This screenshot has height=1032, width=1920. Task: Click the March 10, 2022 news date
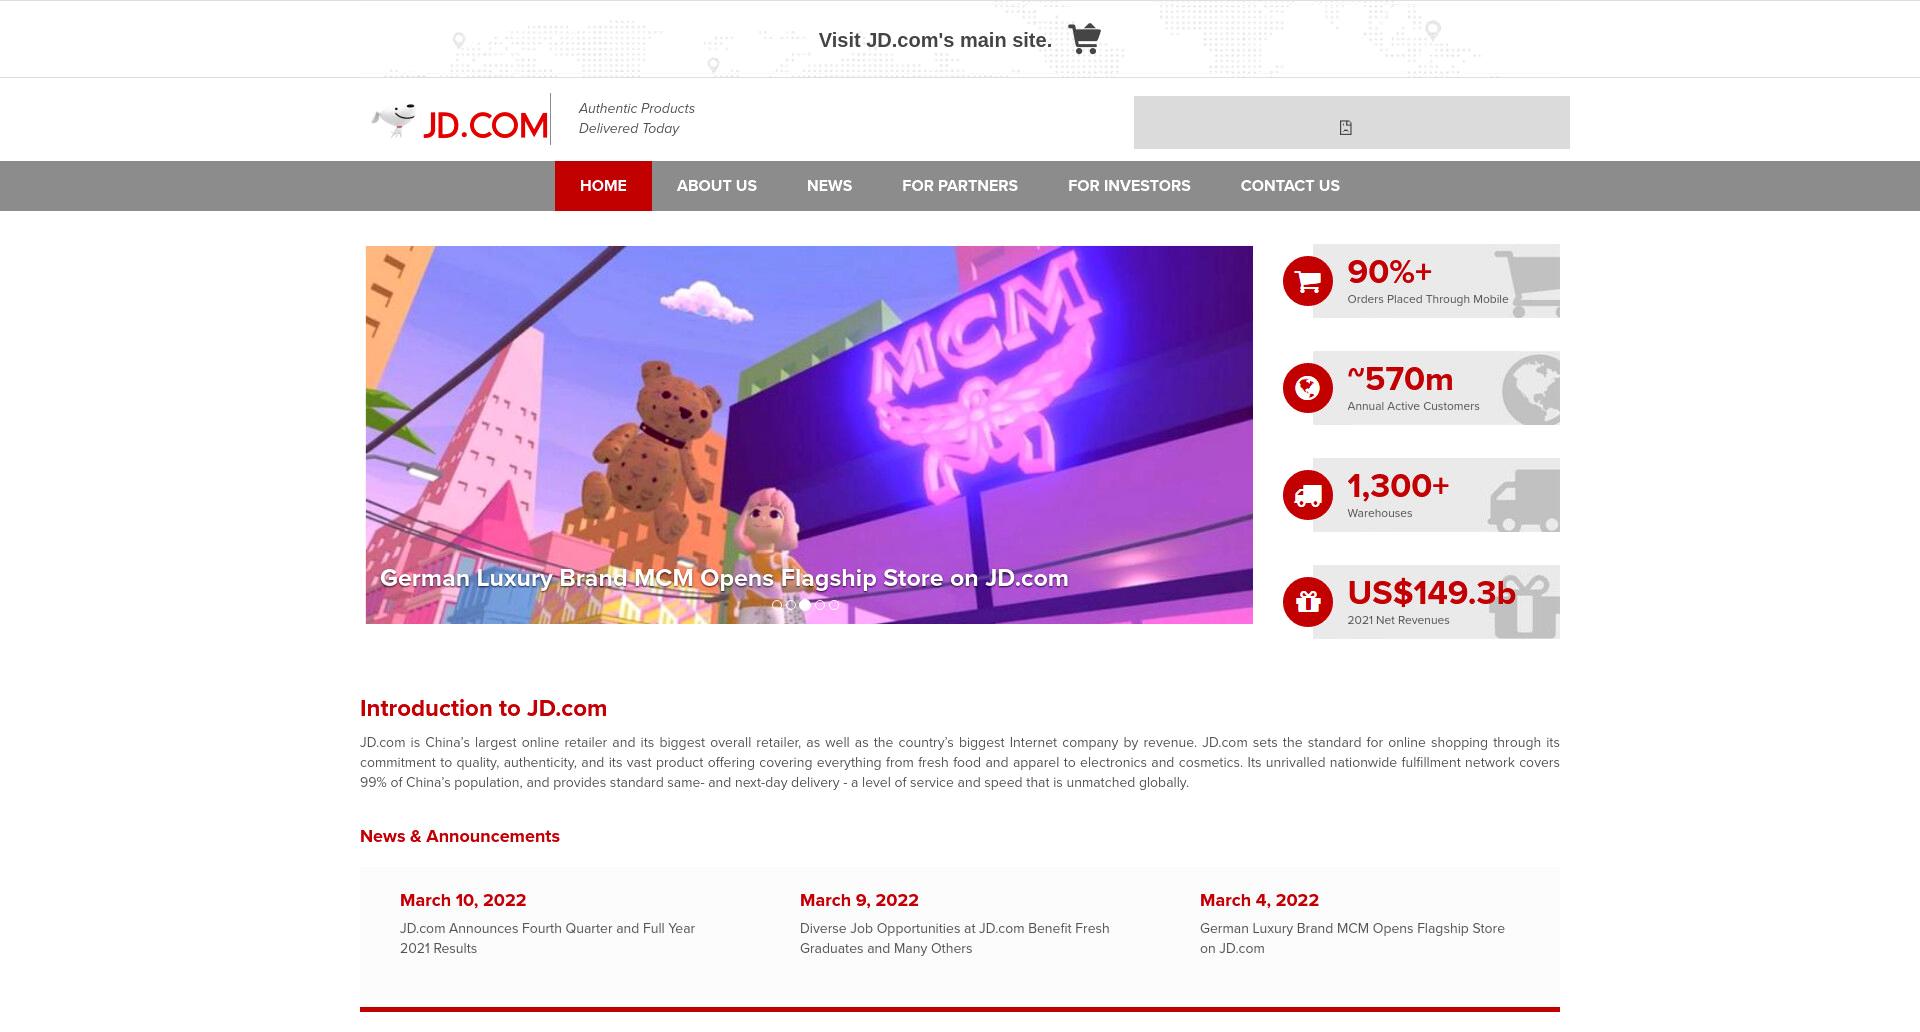[x=463, y=900]
